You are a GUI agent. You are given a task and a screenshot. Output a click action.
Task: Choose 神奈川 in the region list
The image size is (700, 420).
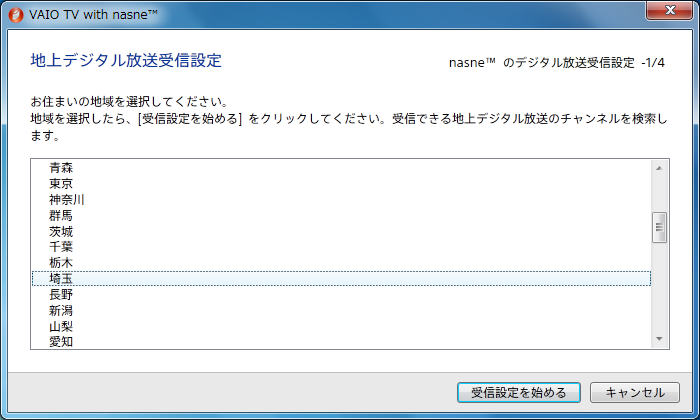341,200
